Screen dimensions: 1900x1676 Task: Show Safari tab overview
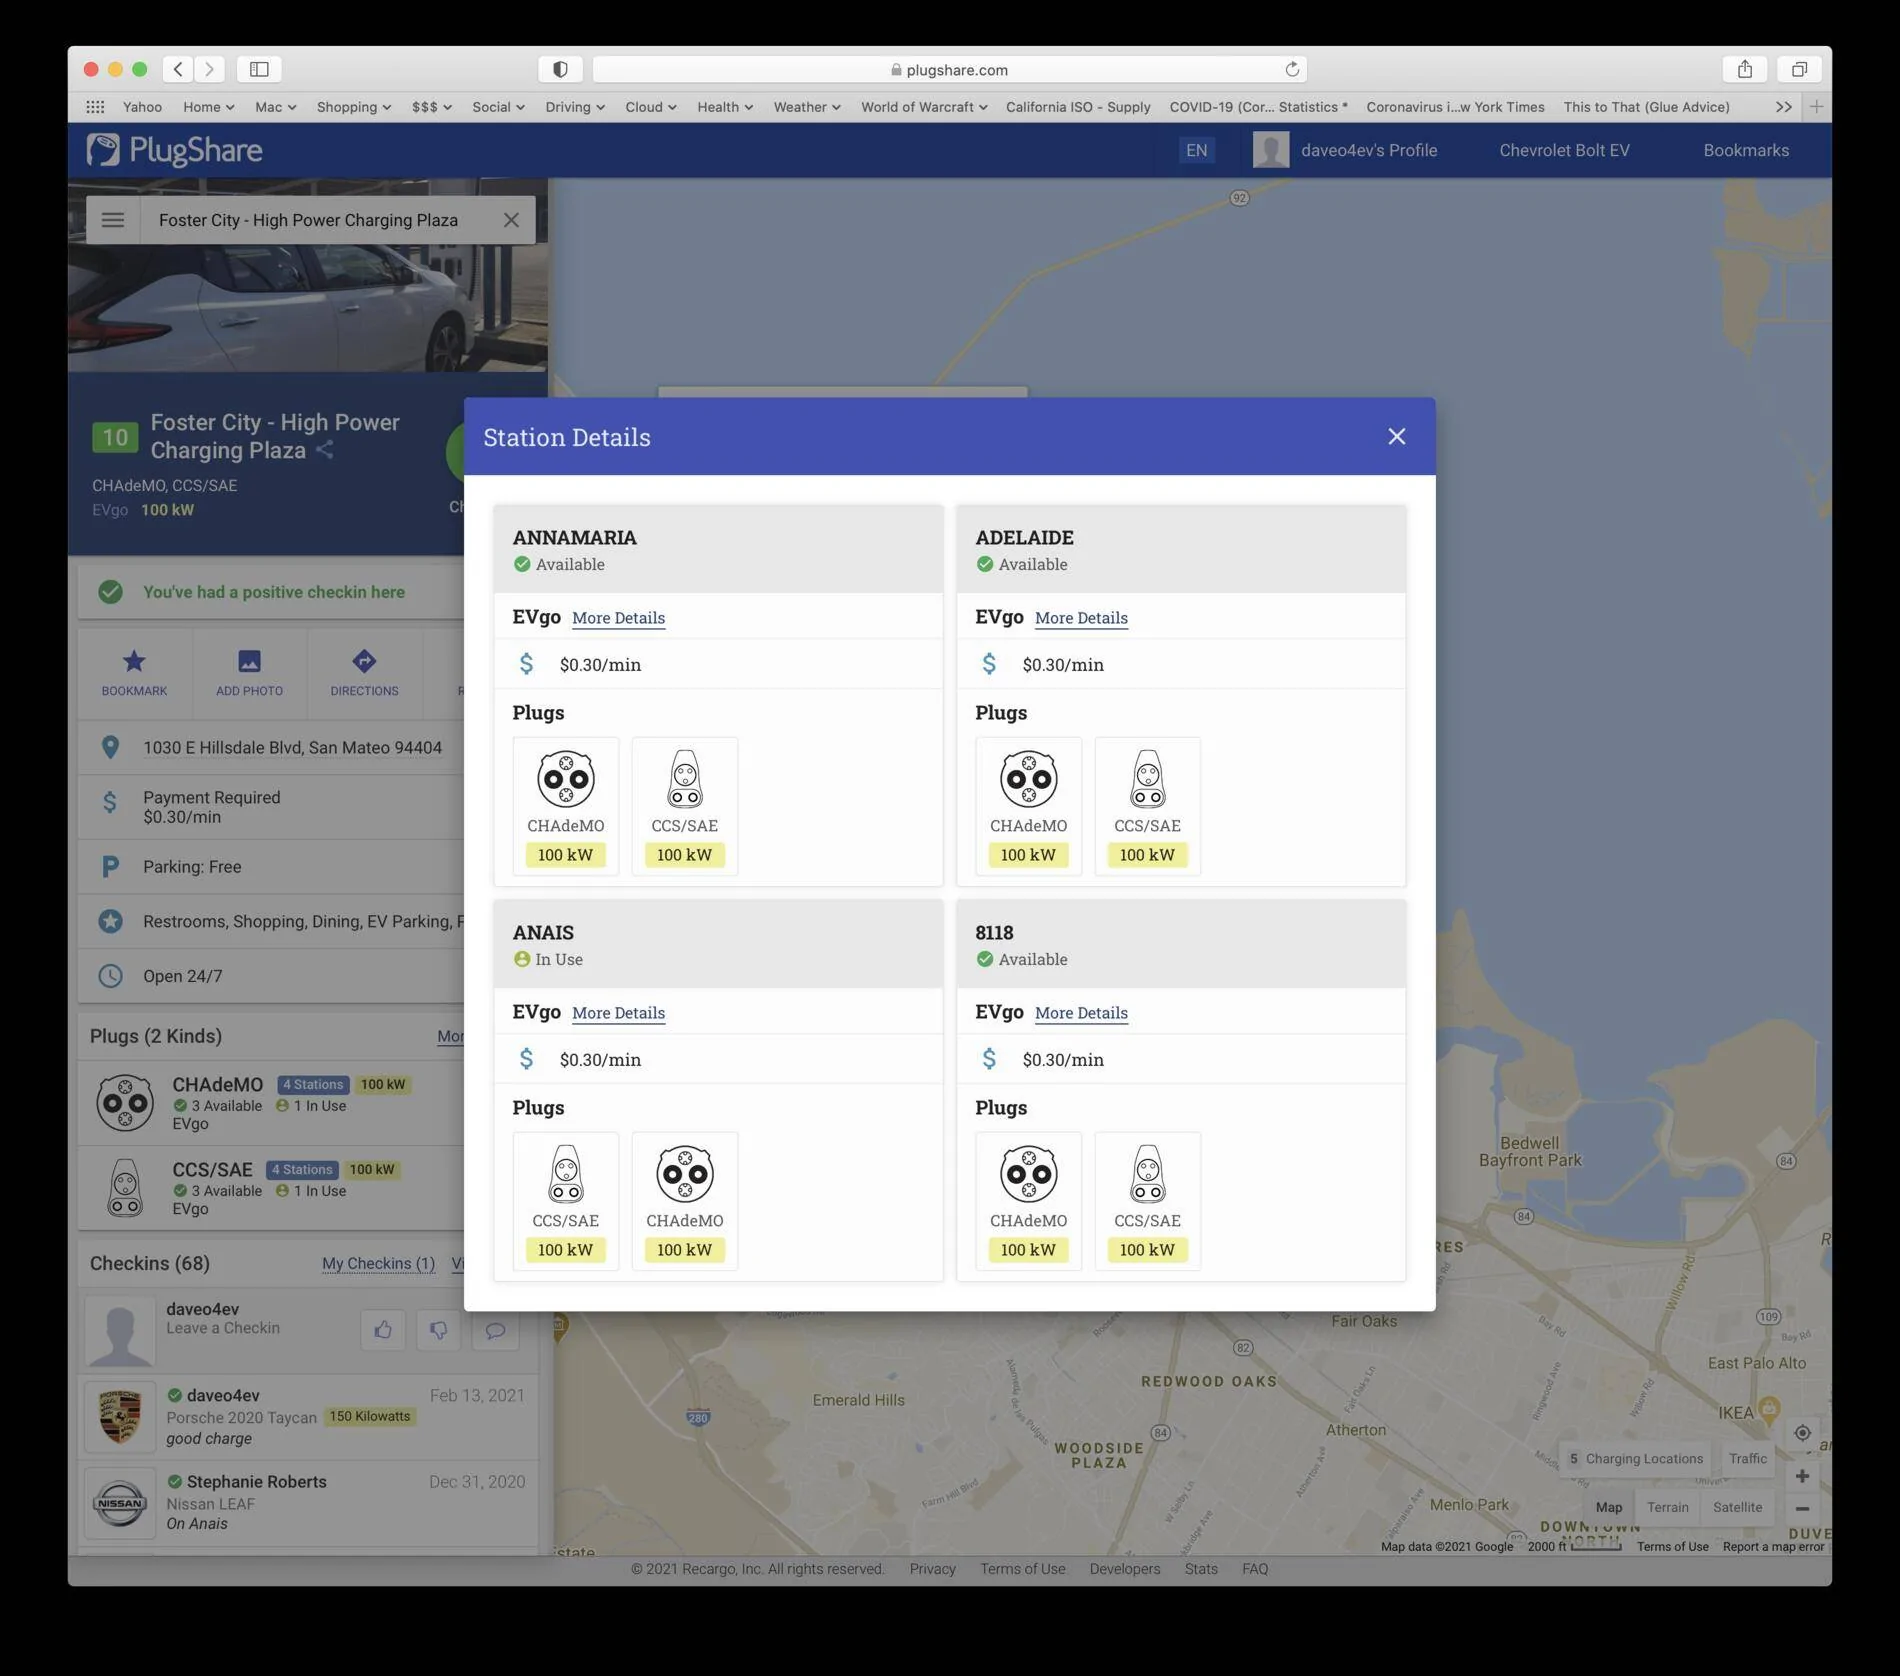pyautogui.click(x=1799, y=69)
